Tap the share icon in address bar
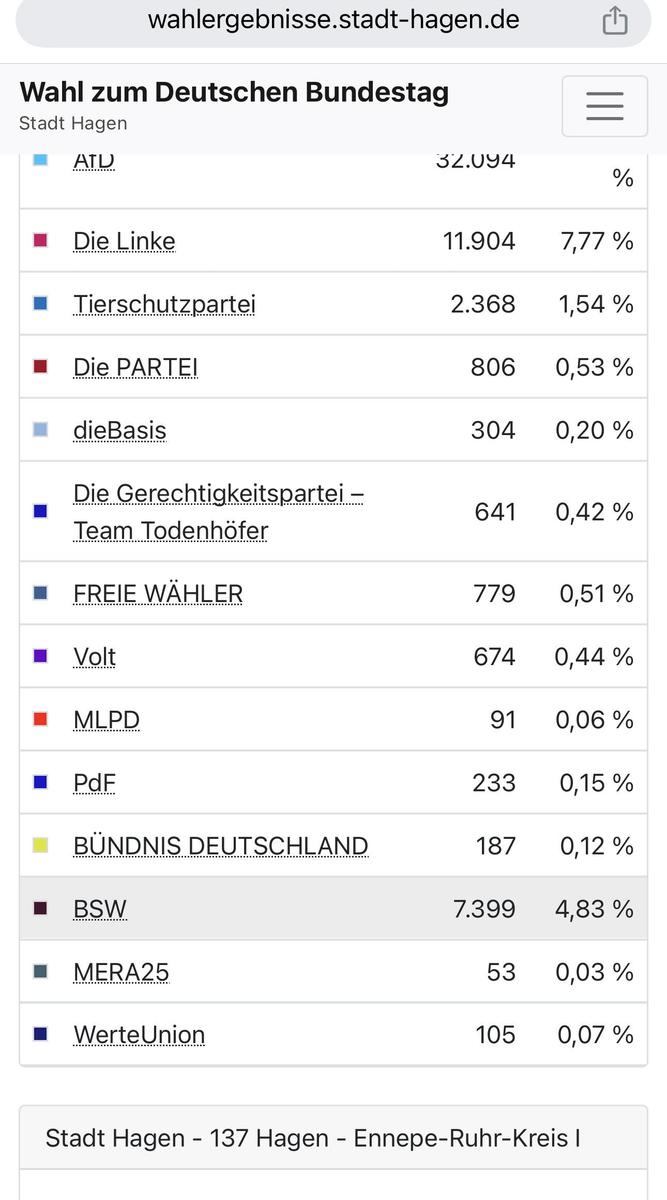This screenshot has height=1200, width=667. point(615,20)
